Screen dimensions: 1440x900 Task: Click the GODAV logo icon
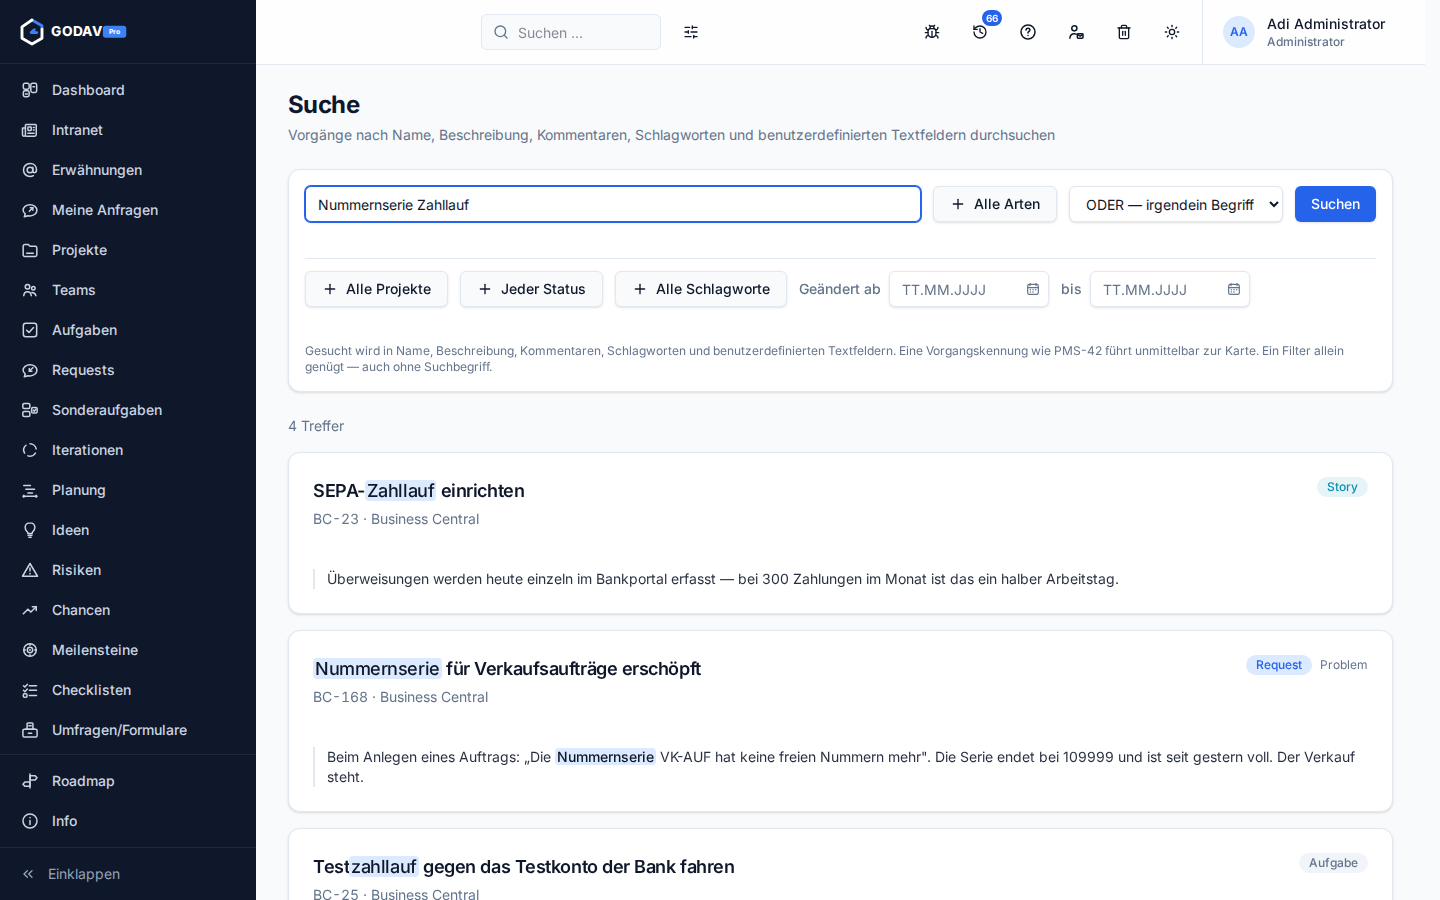pos(32,32)
